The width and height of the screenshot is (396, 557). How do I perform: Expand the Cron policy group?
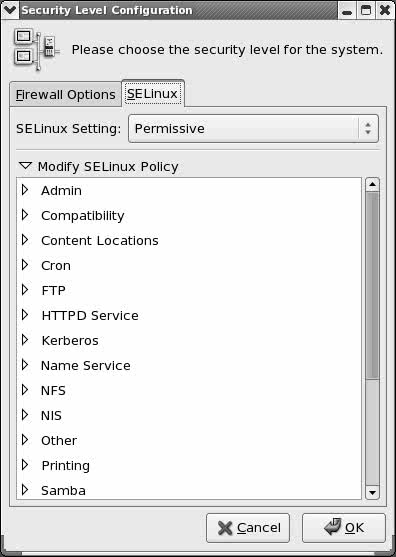coord(25,265)
